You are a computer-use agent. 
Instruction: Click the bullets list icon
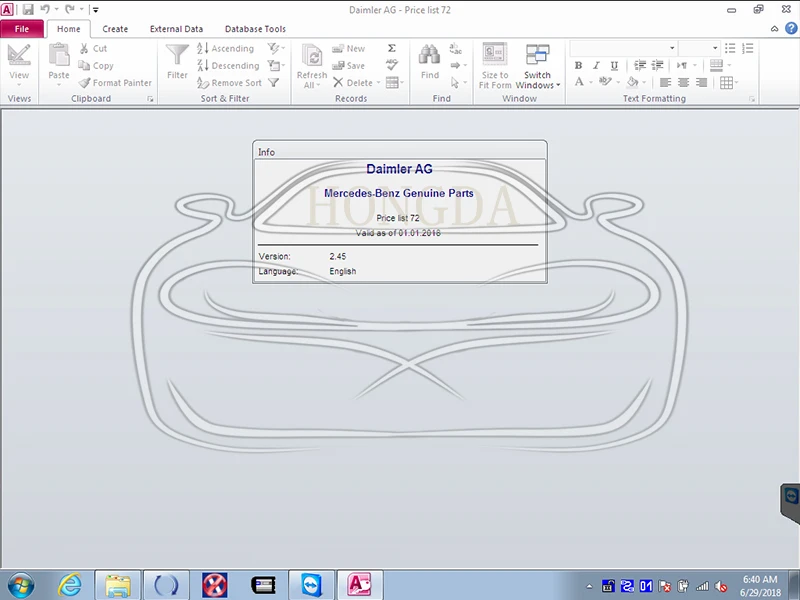coord(730,48)
